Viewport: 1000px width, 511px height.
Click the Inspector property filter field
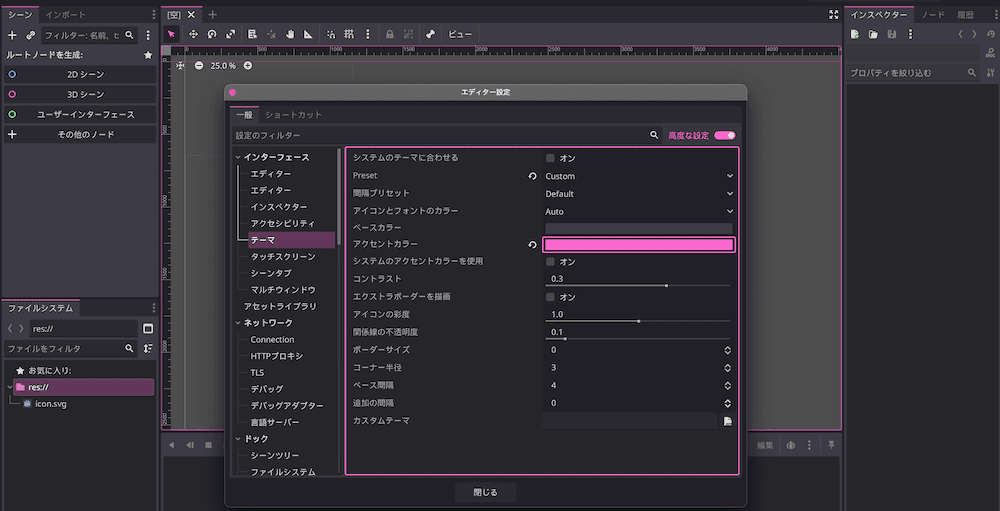click(913, 73)
